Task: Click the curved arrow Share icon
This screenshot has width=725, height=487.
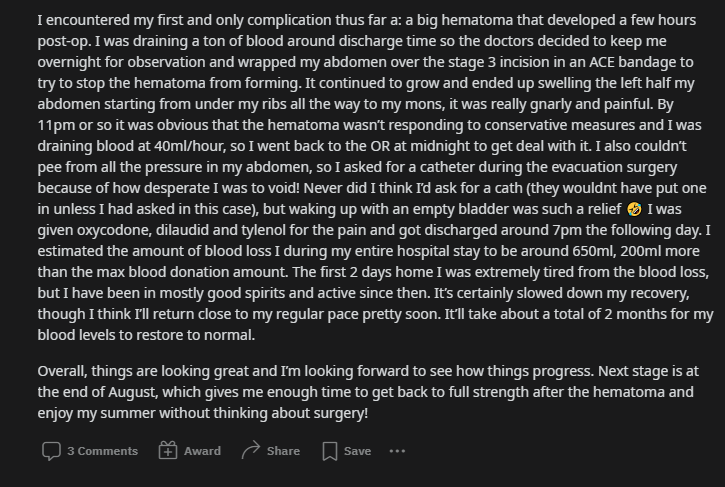Action: pyautogui.click(x=250, y=451)
